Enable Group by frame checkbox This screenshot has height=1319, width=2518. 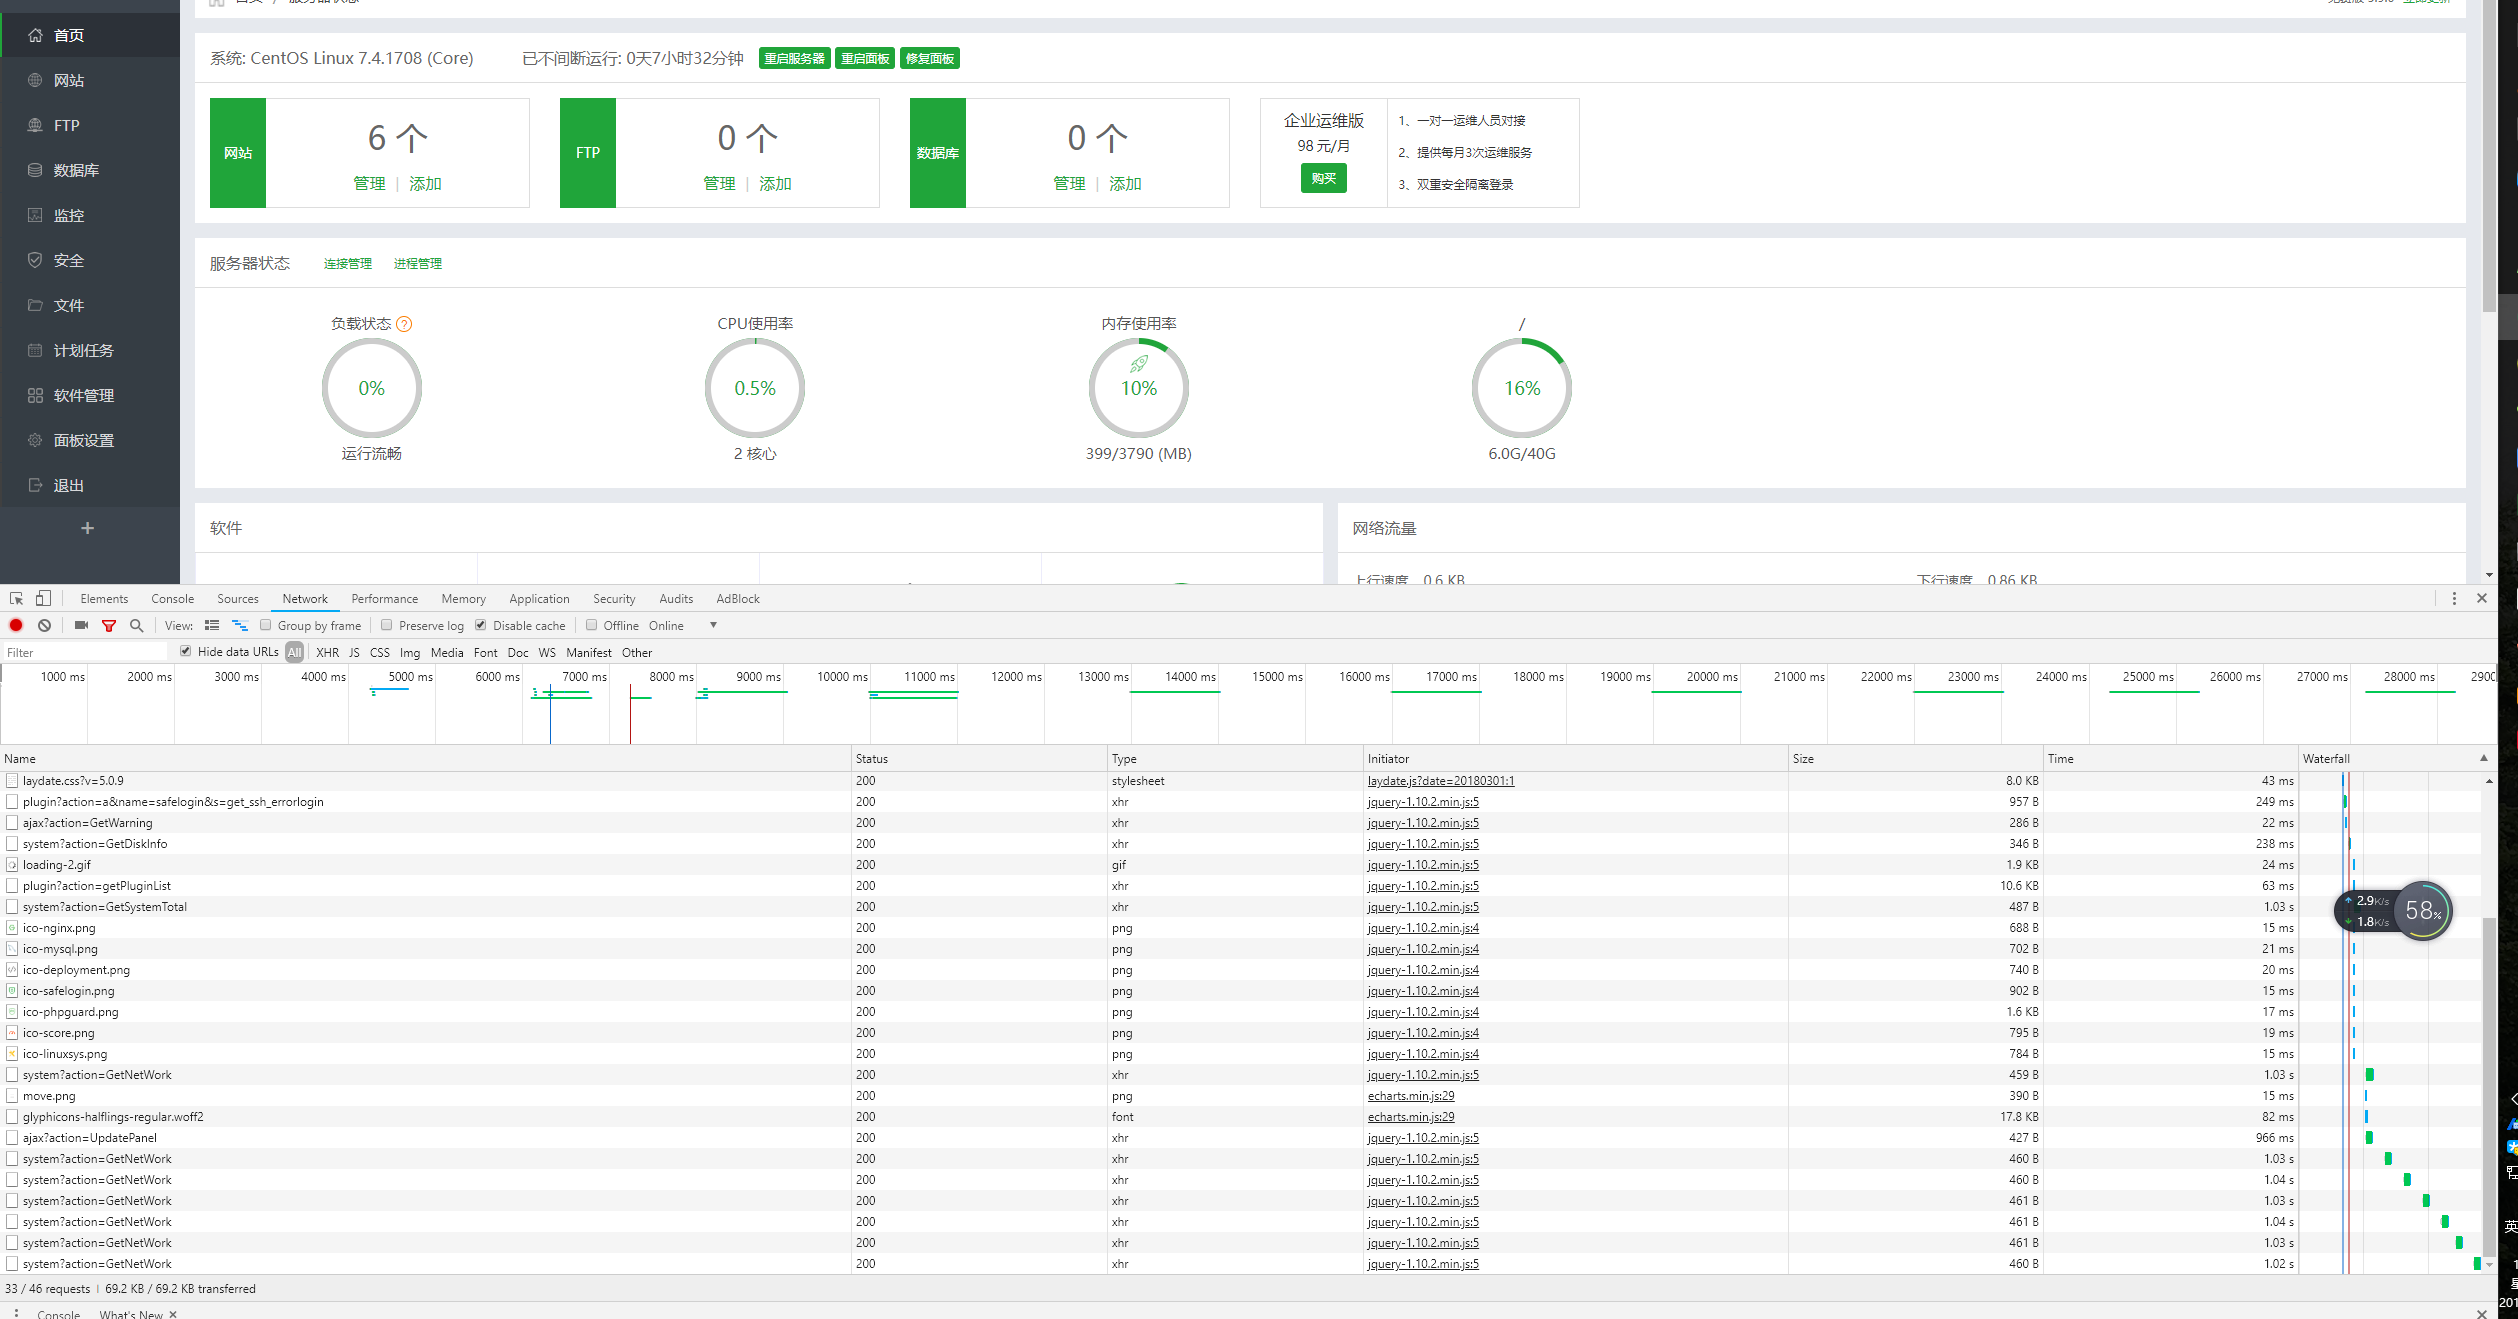266,625
